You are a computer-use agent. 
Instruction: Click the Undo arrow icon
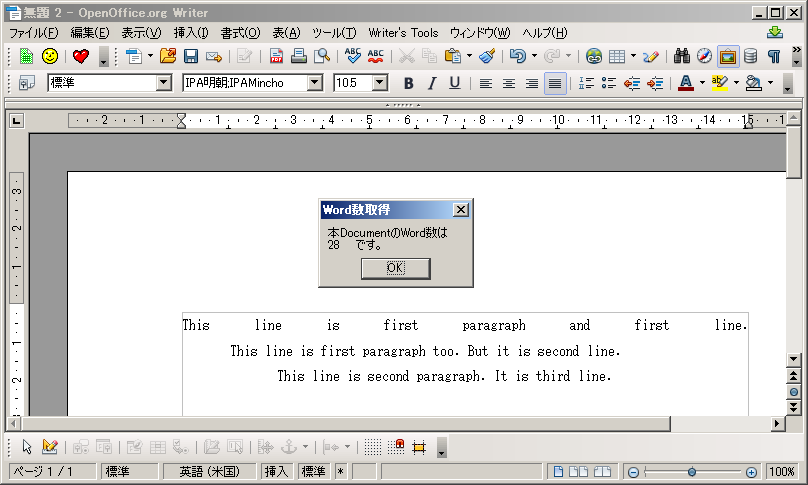point(517,56)
